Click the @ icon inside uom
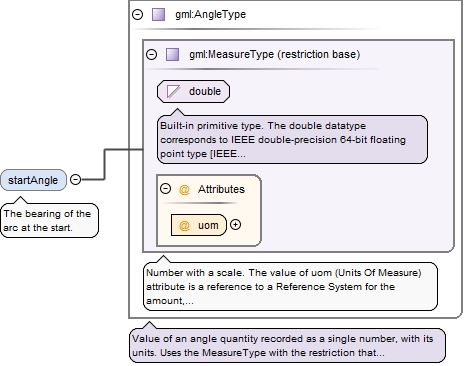The width and height of the screenshot is (464, 366). coord(184,225)
